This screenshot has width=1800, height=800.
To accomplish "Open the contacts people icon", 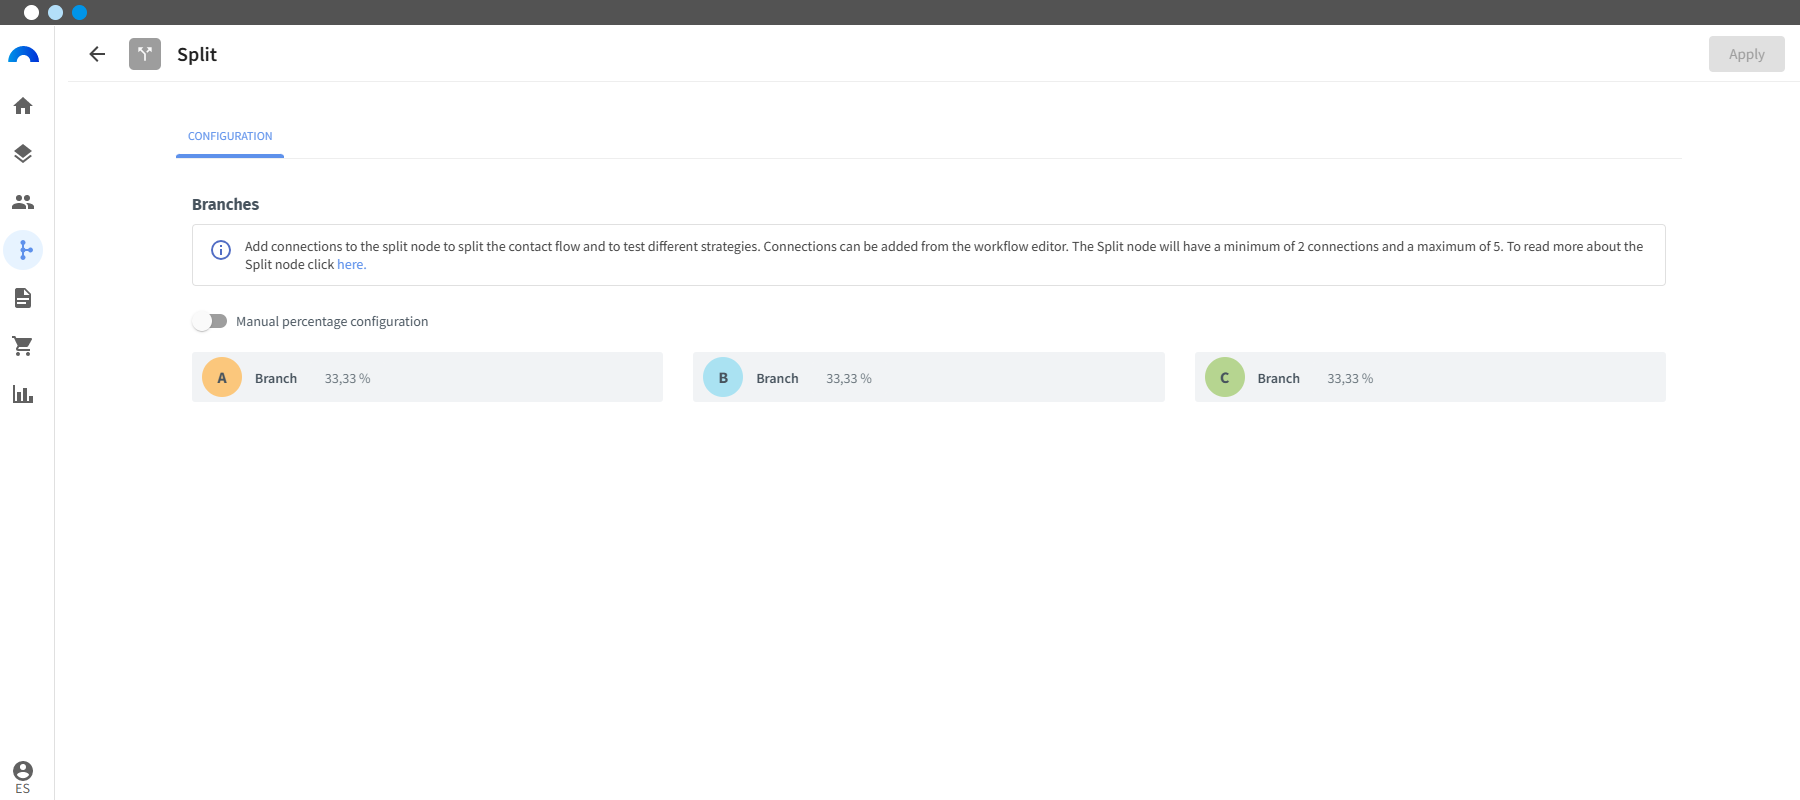I will pos(23,202).
